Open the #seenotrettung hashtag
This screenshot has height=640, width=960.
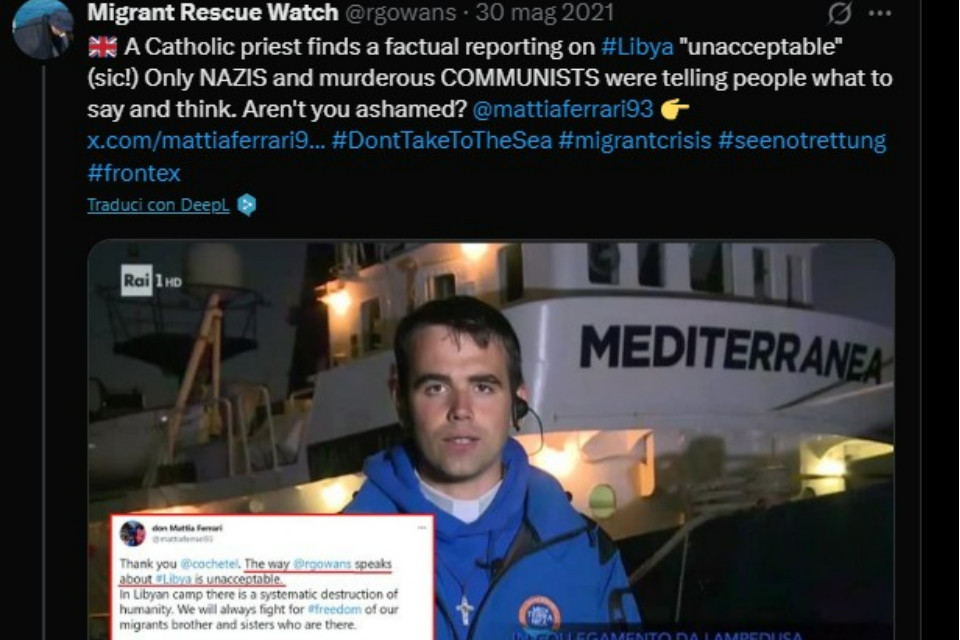[x=802, y=141]
